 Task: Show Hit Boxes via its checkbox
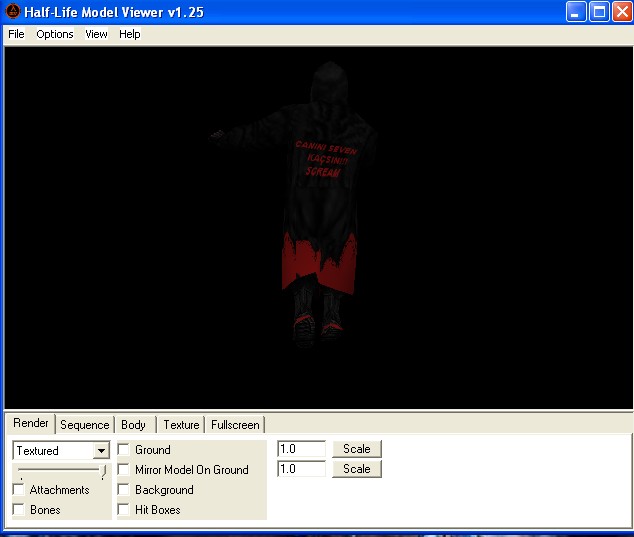pyautogui.click(x=124, y=510)
